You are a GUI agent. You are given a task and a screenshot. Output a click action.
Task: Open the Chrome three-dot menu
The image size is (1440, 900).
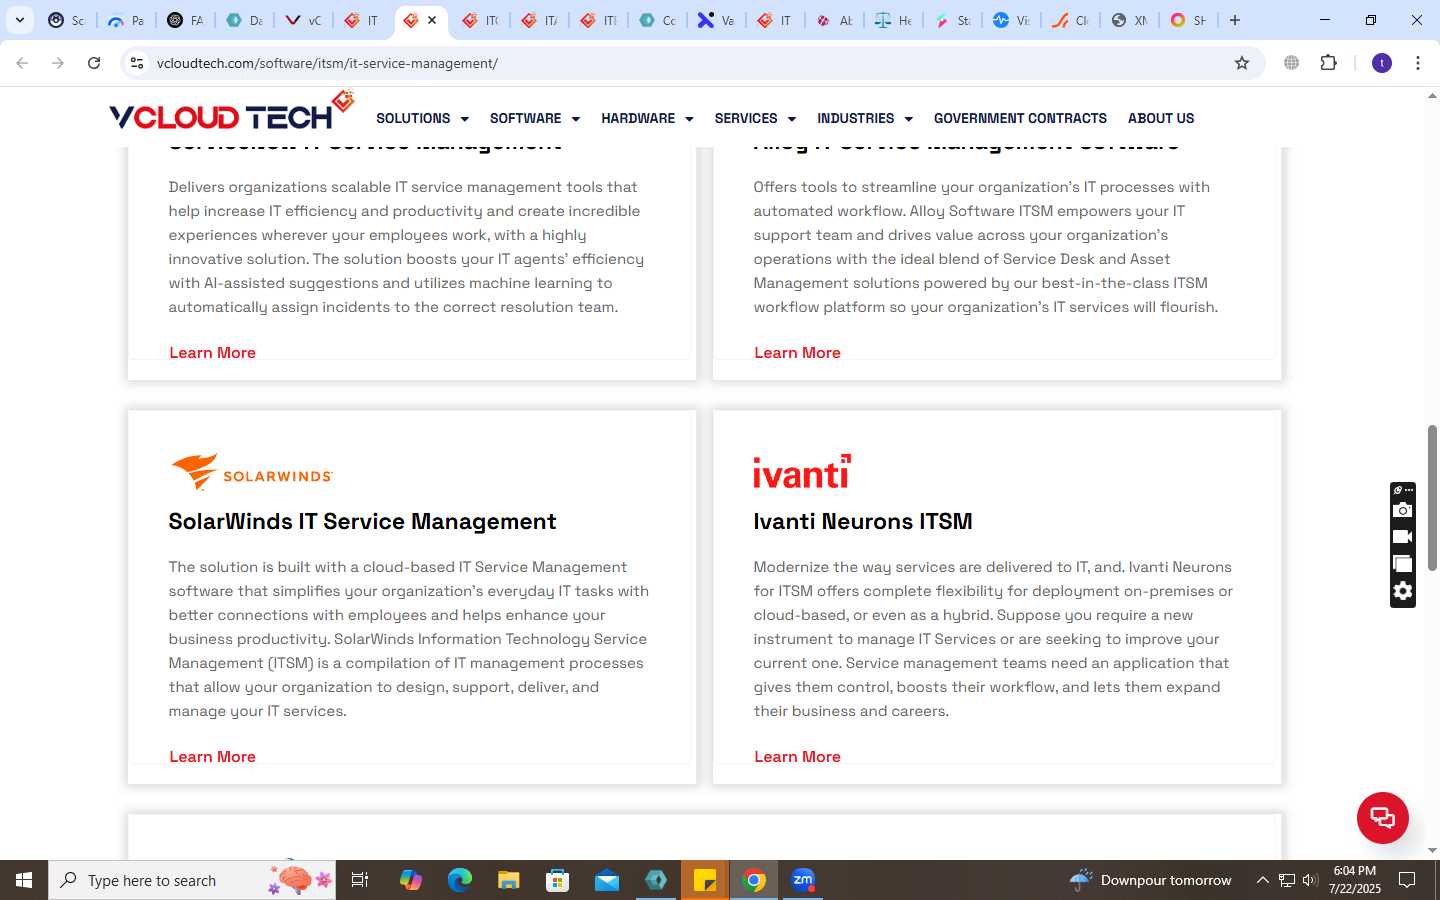click(x=1418, y=63)
